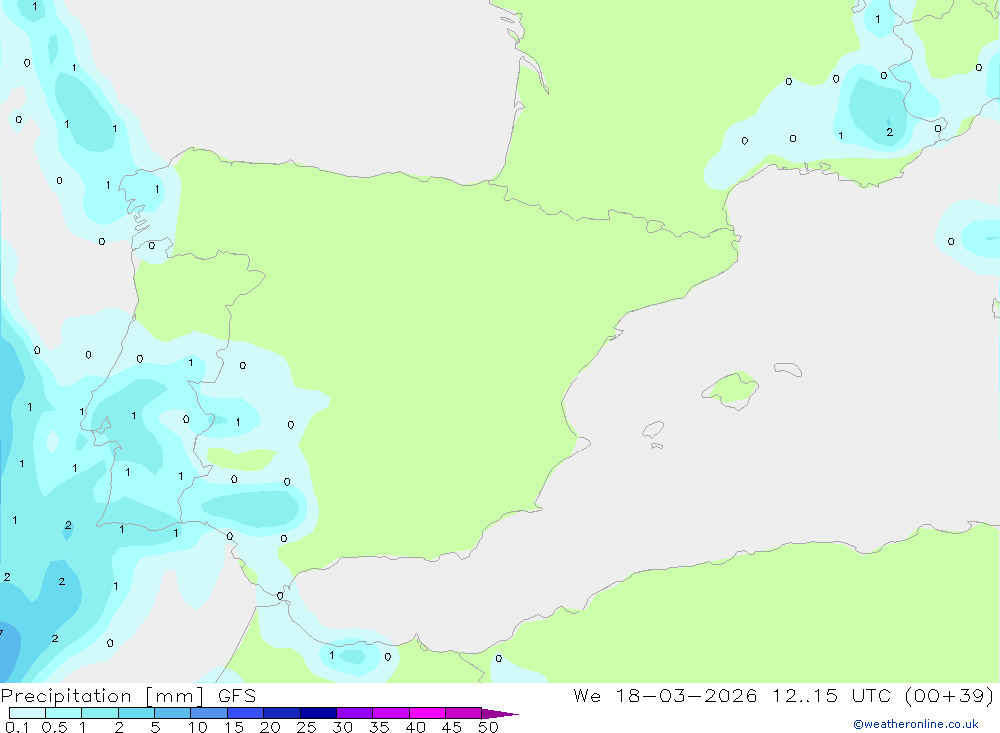The height and width of the screenshot is (733, 1000).
Task: Click the legend arrow for values above 50
Action: (499, 714)
